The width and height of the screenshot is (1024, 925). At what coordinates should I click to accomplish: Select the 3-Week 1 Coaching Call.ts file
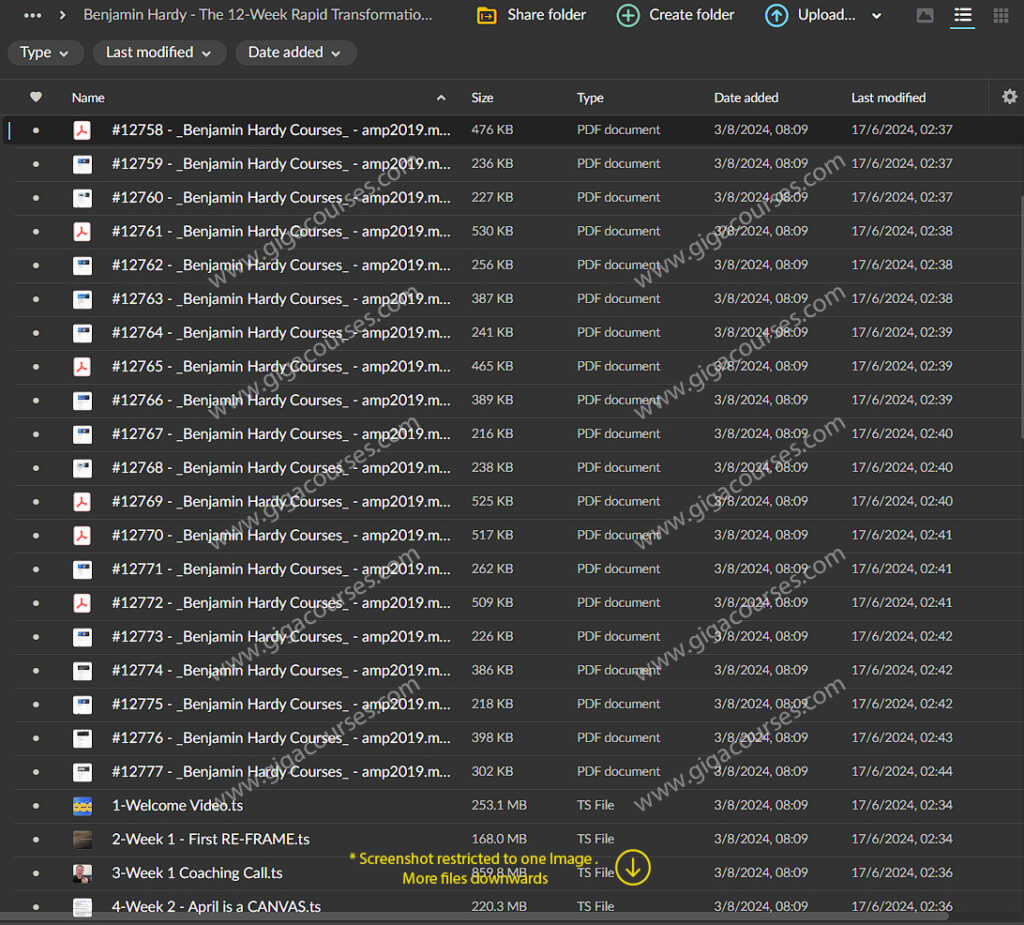click(x=197, y=873)
